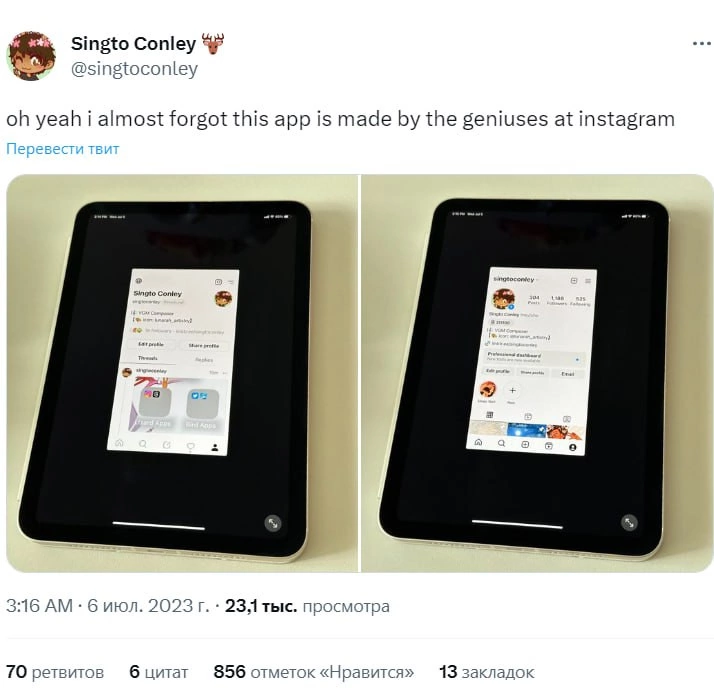
Task: Open the three-dot more options menu
Action: [x=702, y=44]
